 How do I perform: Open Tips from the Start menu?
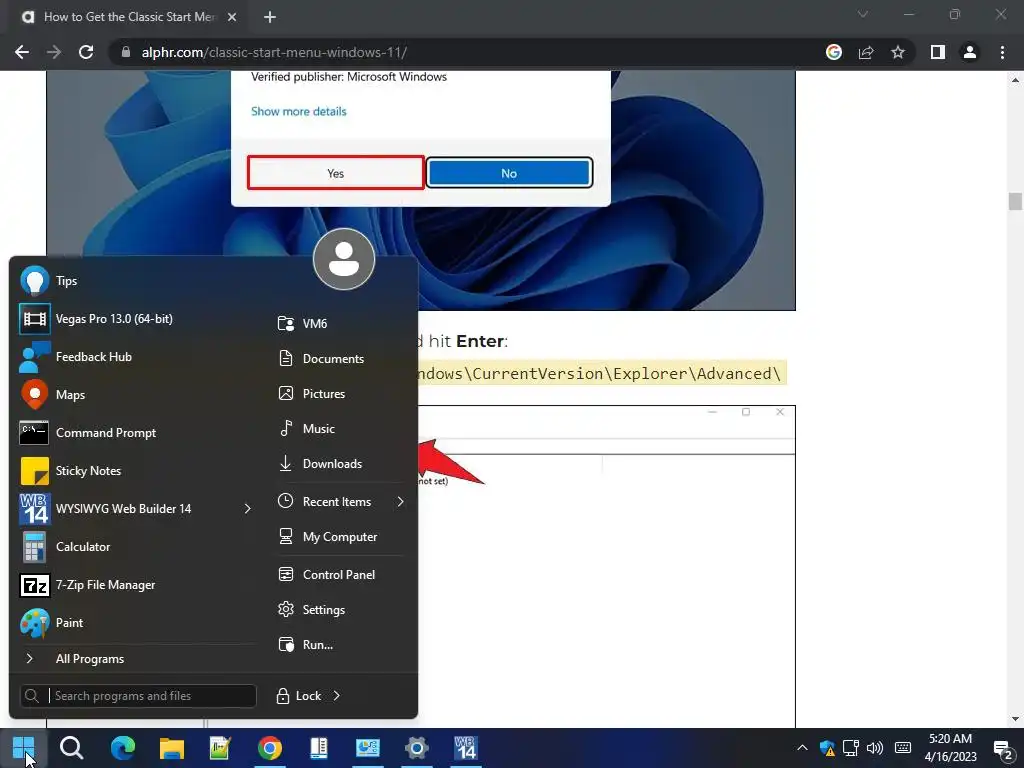(x=135, y=281)
